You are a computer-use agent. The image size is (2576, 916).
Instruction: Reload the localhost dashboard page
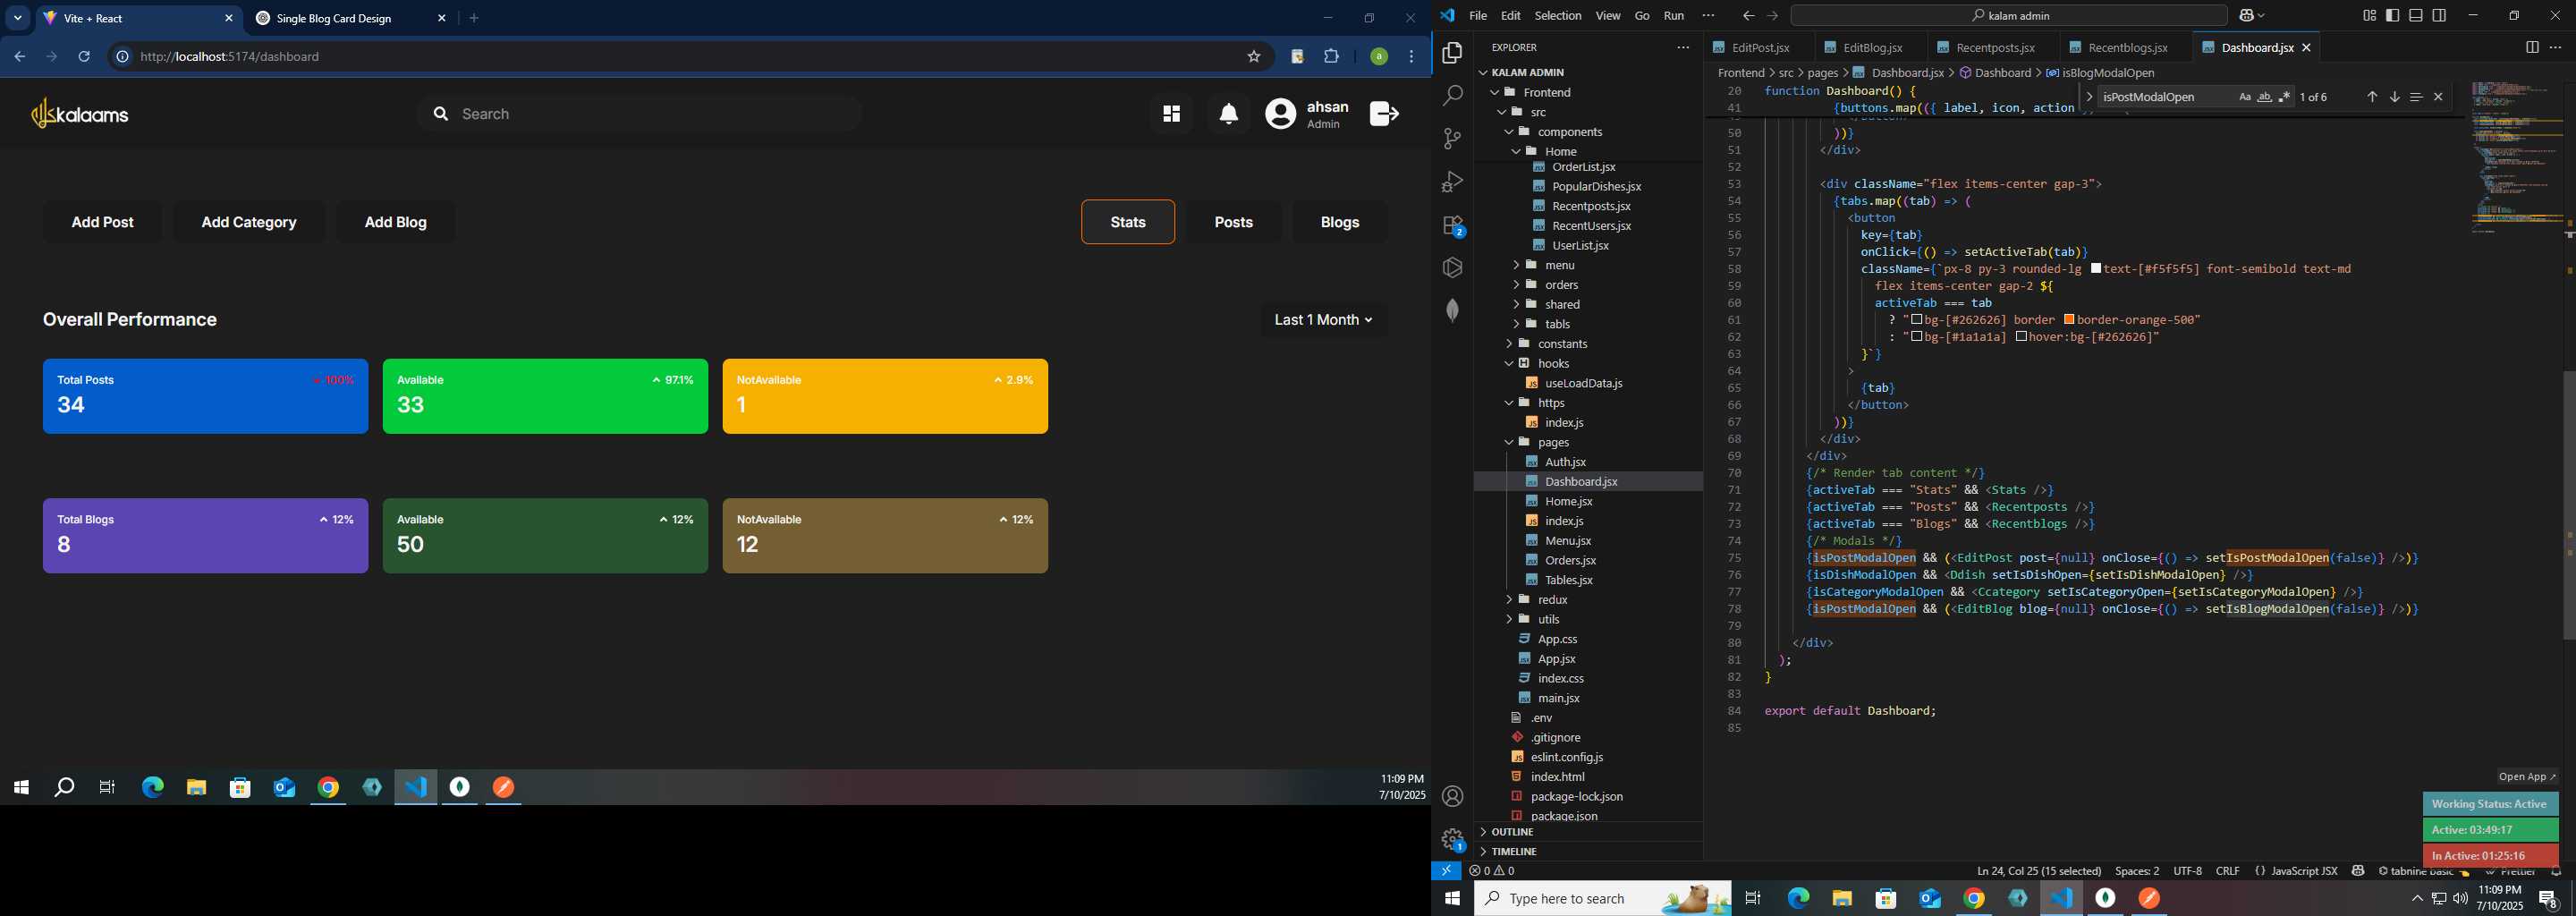[x=84, y=57]
